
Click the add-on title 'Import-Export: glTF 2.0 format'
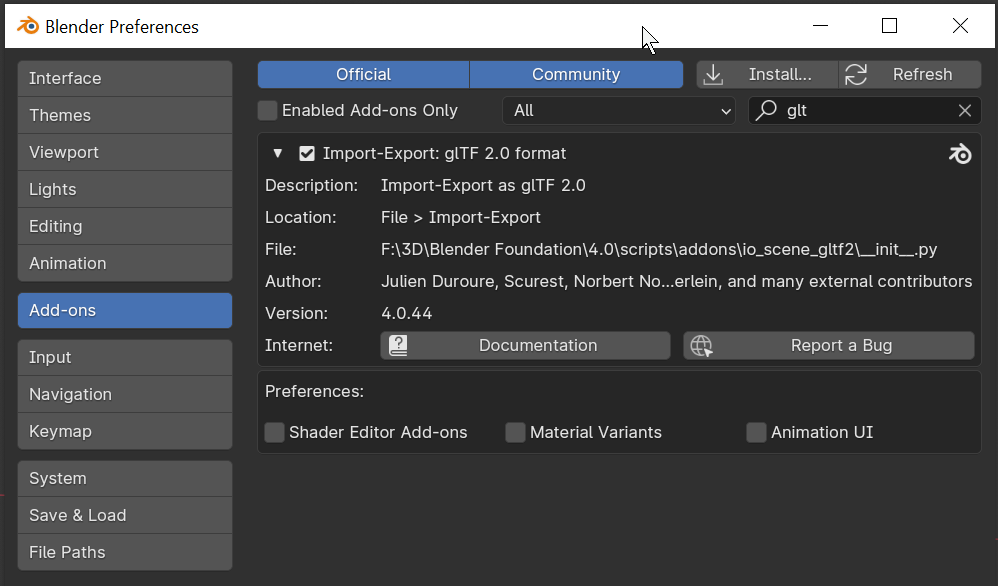coord(444,153)
